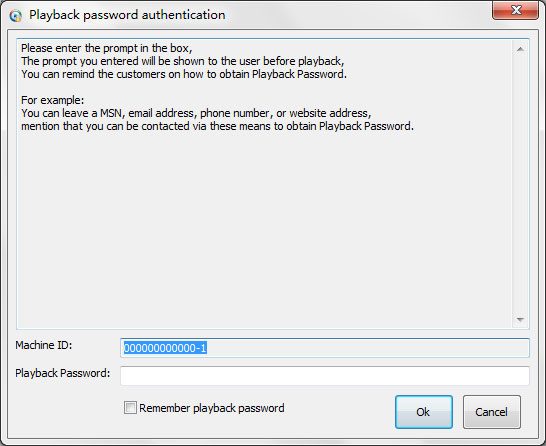Click the 'Remember playback password' label text

click(x=212, y=408)
